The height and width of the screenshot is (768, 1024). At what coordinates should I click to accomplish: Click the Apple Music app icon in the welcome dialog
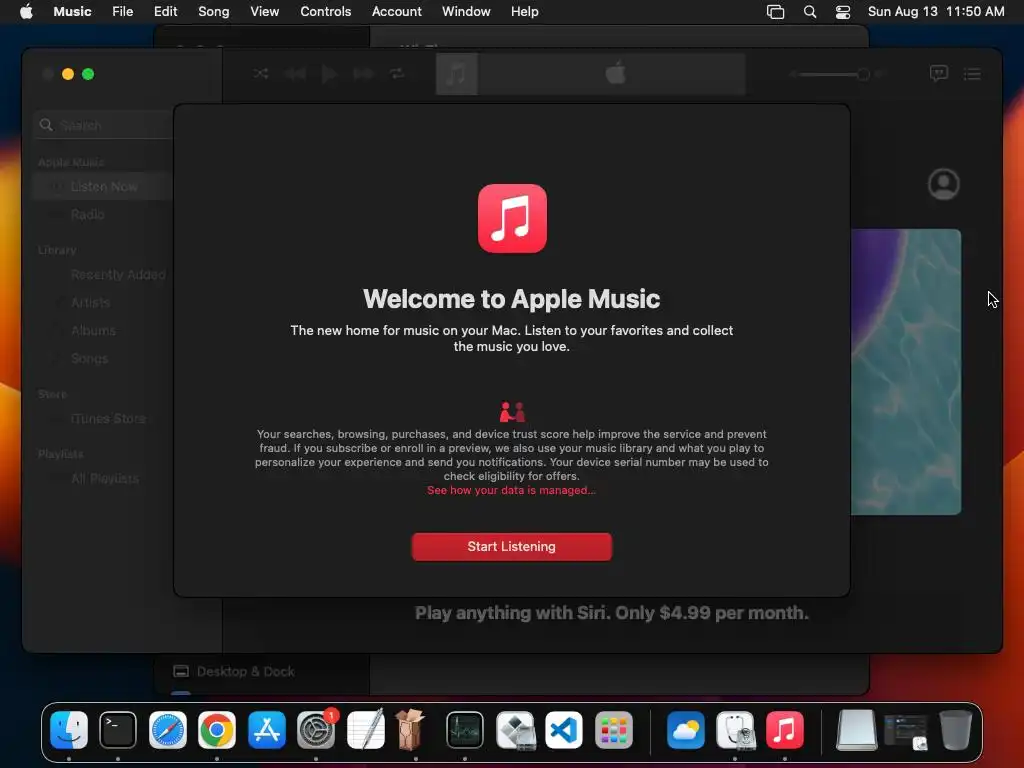point(512,218)
